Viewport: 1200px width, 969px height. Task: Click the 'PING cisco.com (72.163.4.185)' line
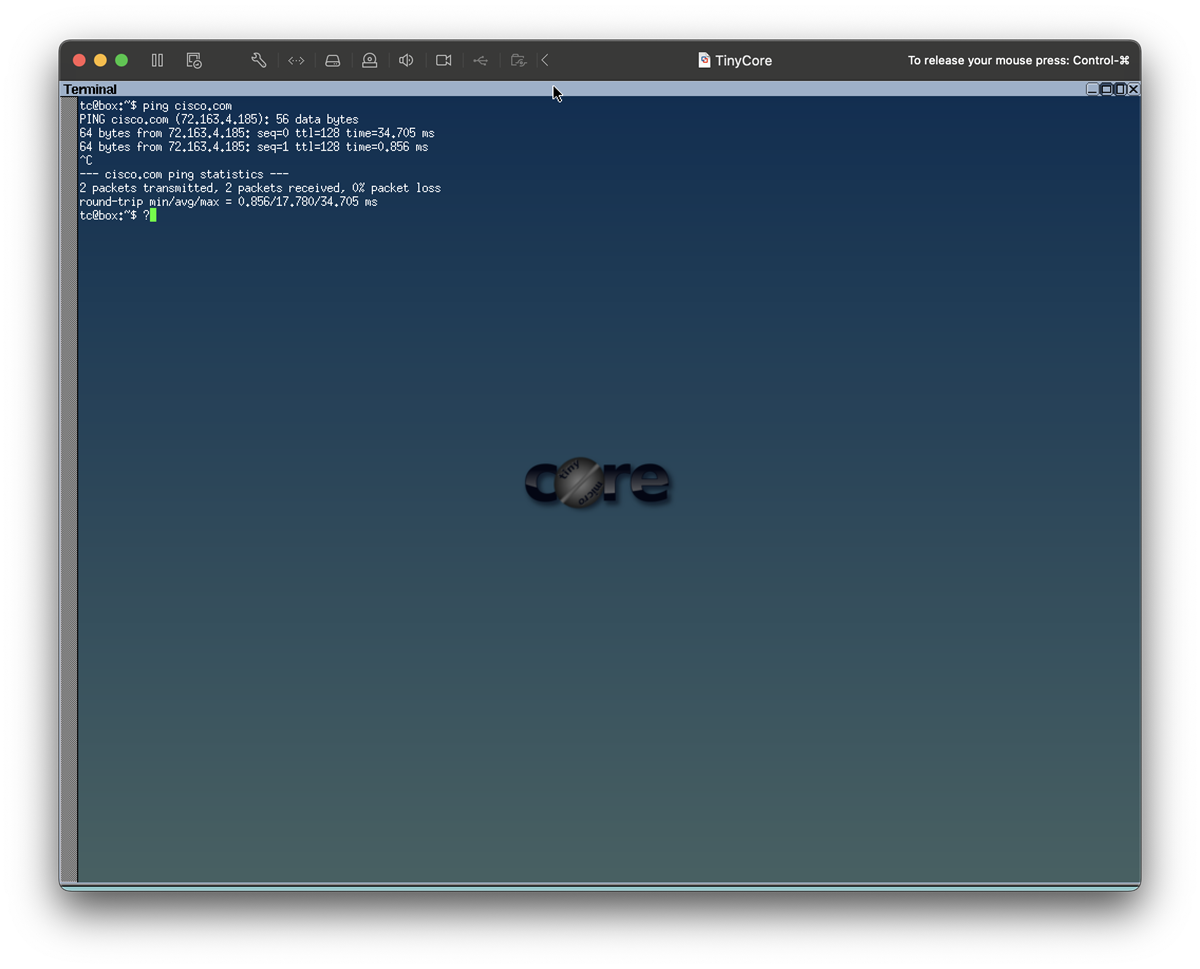coord(219,119)
